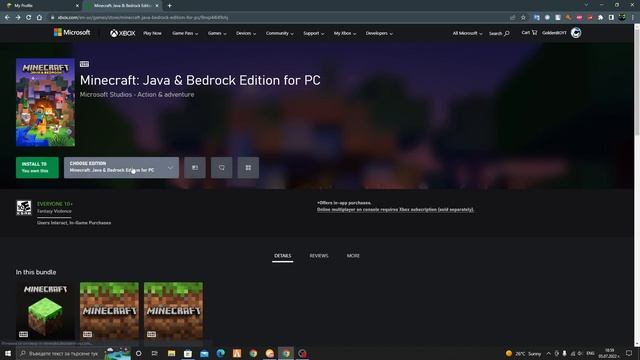
Task: Open a new browser tab
Action: tap(169, 6)
